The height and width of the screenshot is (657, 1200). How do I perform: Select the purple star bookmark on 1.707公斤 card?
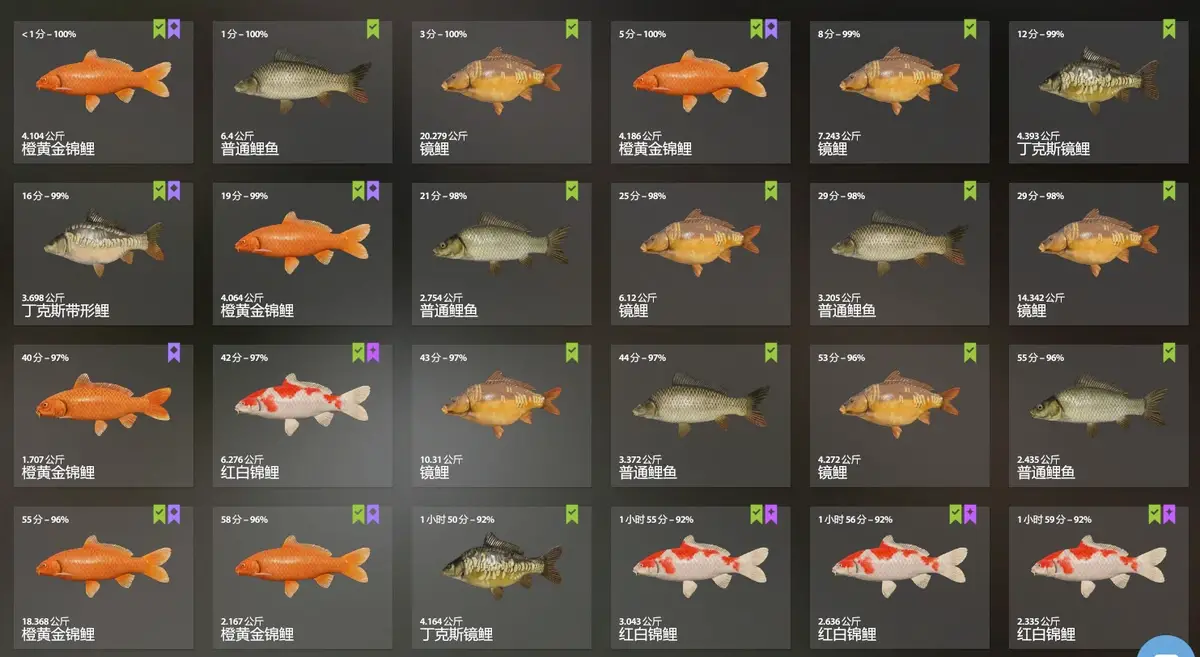point(174,352)
